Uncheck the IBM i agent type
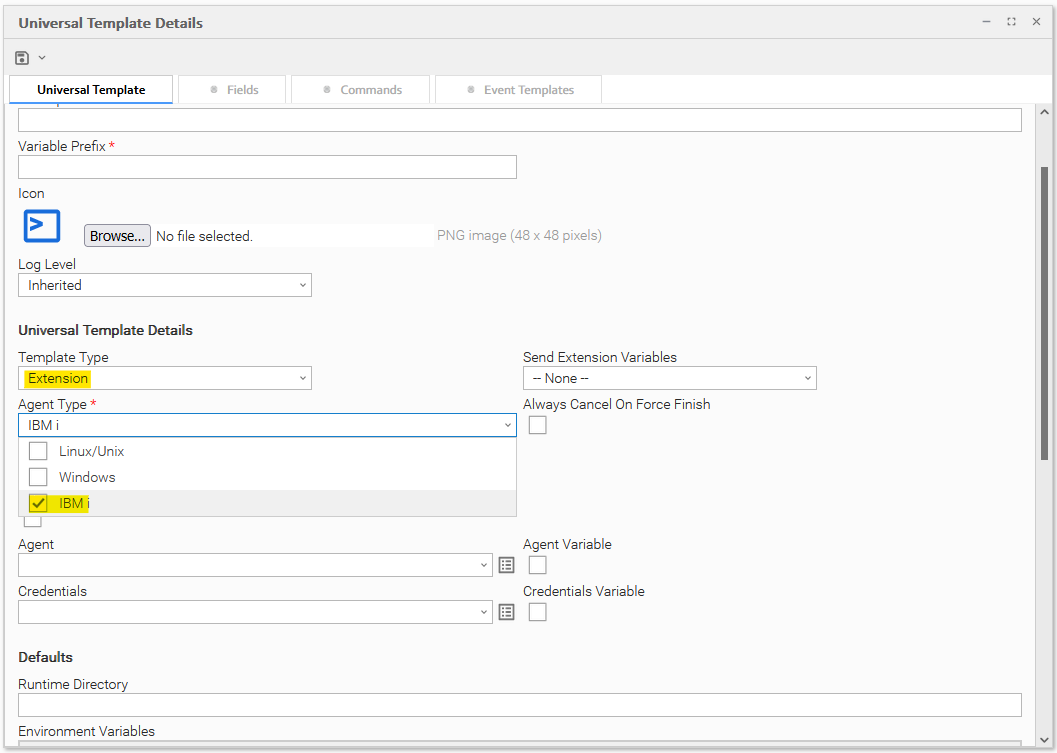 [x=38, y=503]
